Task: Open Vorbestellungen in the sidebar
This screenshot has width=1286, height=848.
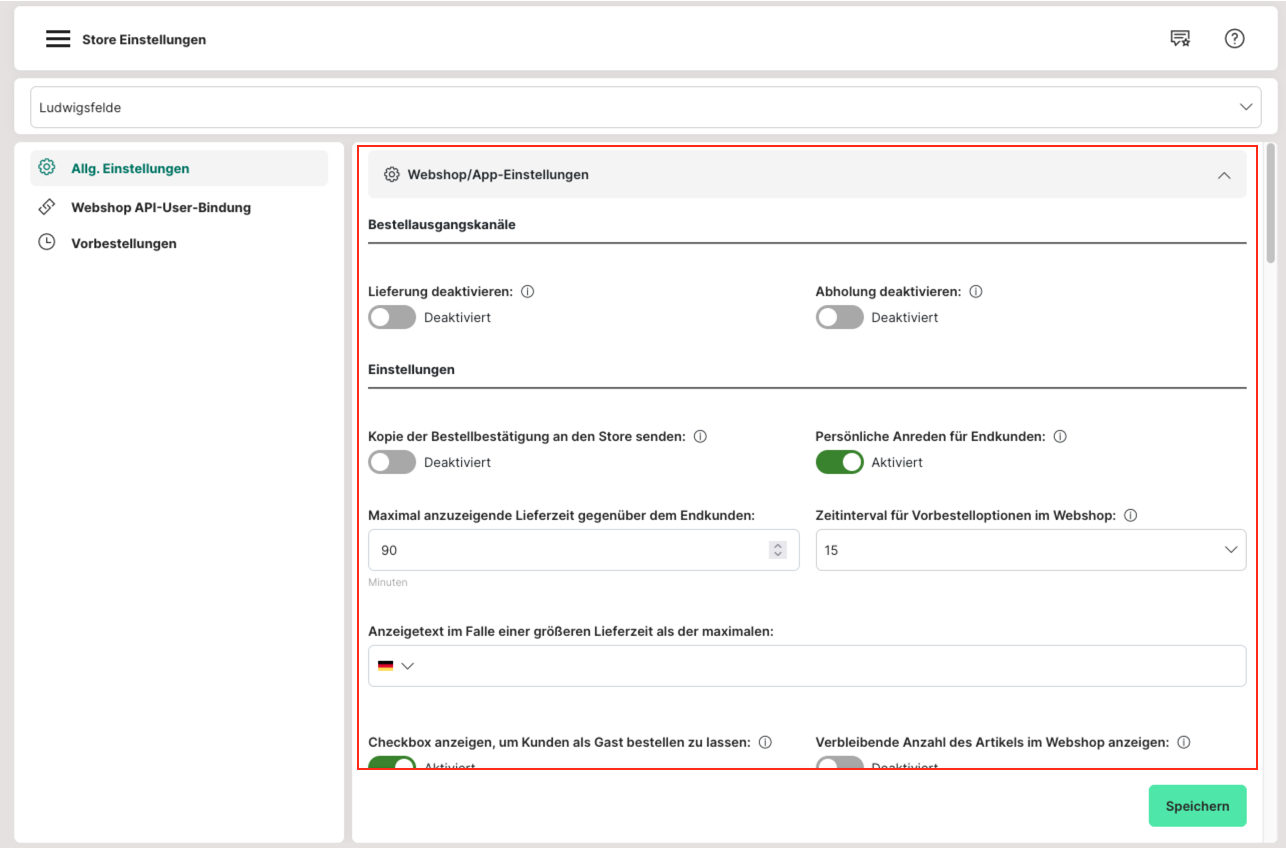Action: [123, 243]
